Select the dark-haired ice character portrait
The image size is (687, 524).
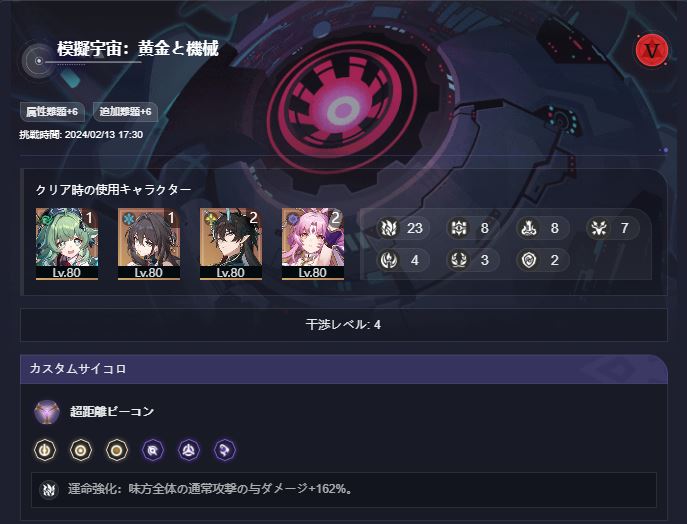click(x=149, y=244)
